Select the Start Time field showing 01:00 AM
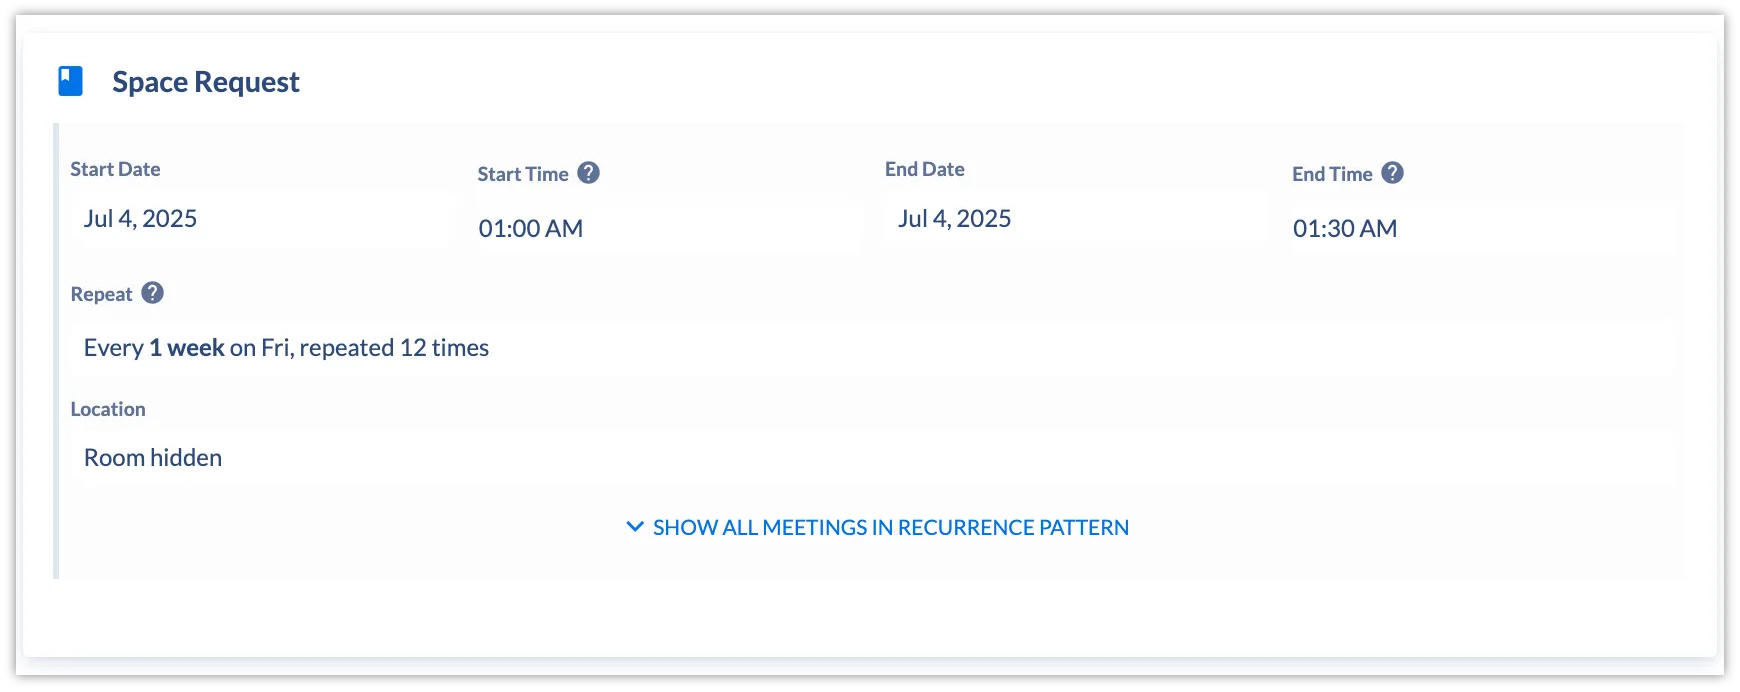The width and height of the screenshot is (1740, 692). [669, 228]
